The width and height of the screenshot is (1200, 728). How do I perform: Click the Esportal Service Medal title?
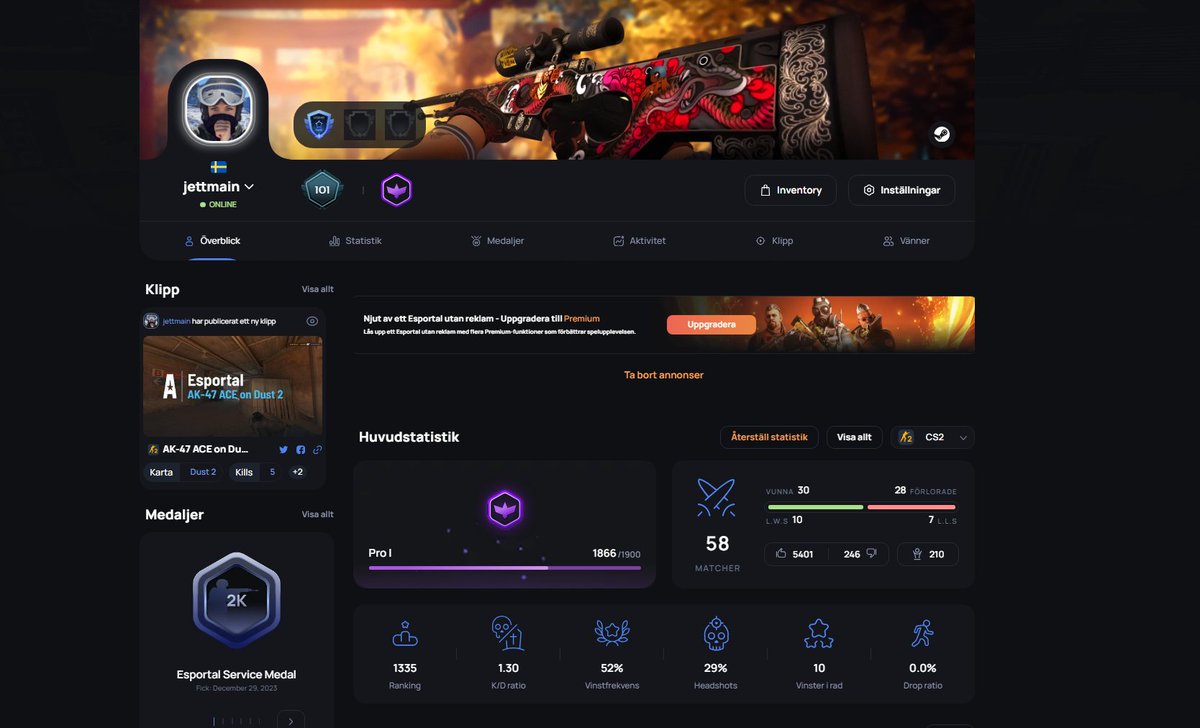237,674
